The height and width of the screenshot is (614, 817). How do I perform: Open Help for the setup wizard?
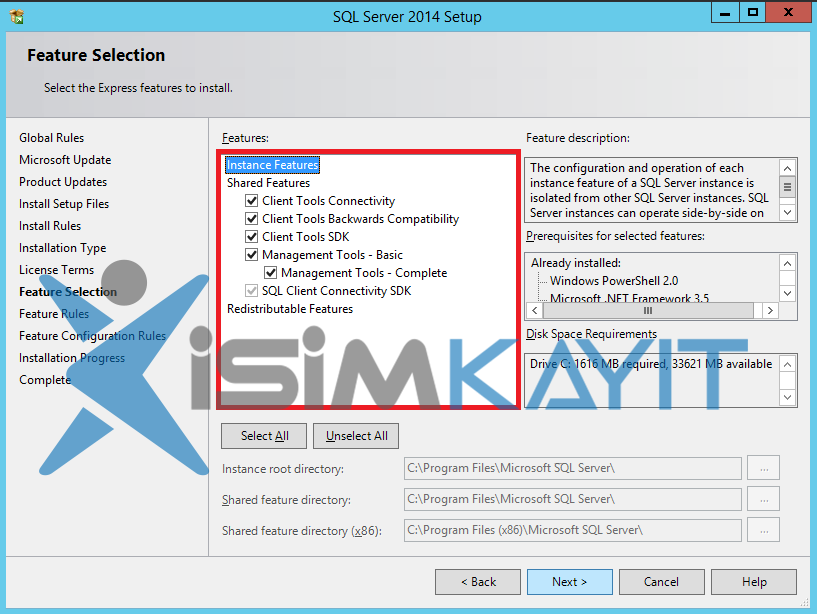(753, 582)
